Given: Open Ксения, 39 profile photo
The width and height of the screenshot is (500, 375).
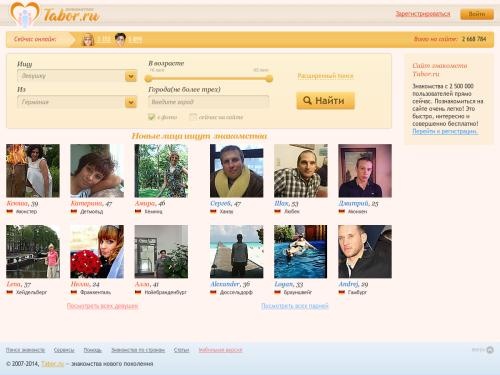Looking at the screenshot, I should tap(33, 171).
